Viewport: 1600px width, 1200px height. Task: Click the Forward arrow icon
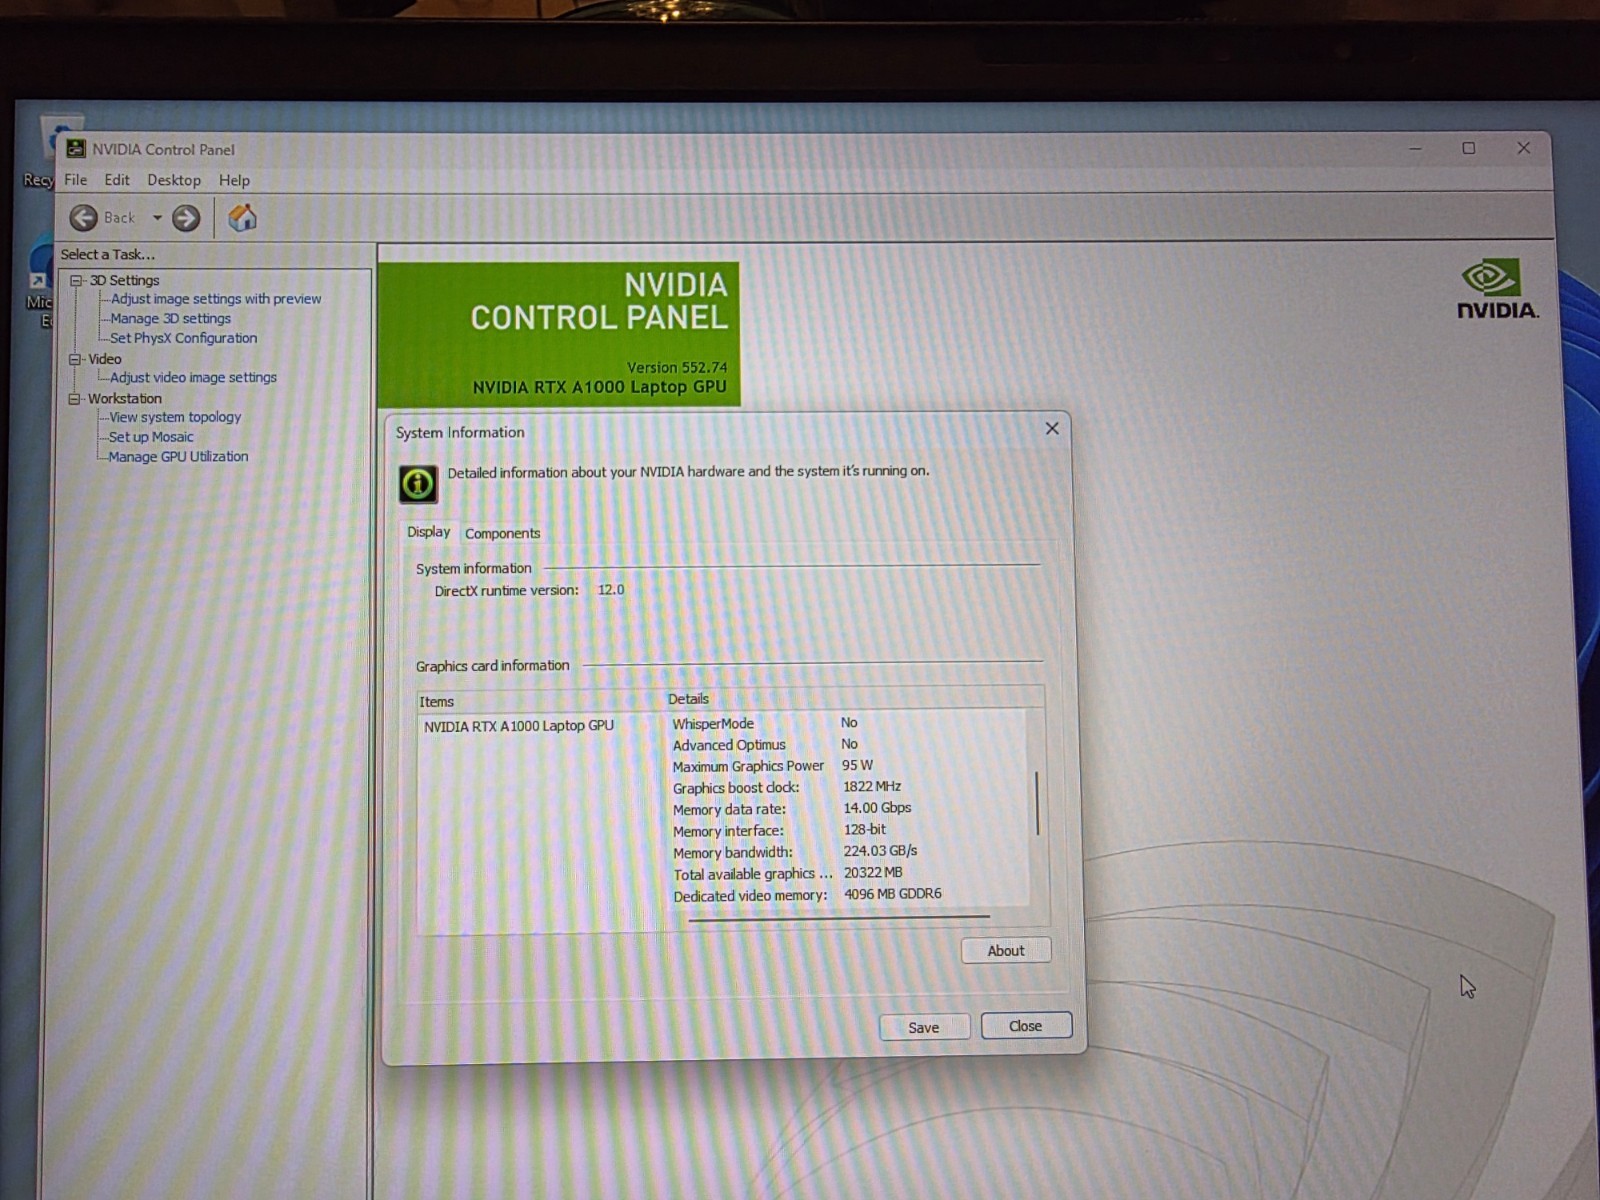186,218
